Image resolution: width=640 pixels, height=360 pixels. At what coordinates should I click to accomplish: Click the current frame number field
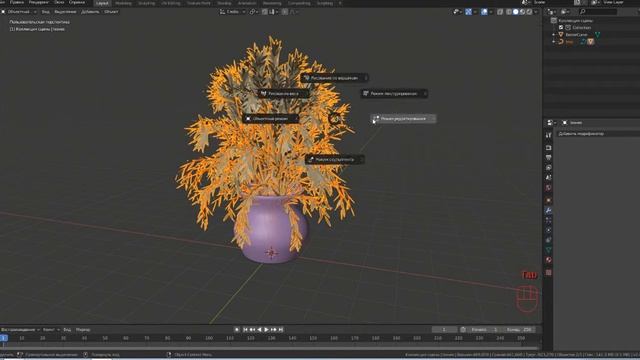pyautogui.click(x=444, y=329)
